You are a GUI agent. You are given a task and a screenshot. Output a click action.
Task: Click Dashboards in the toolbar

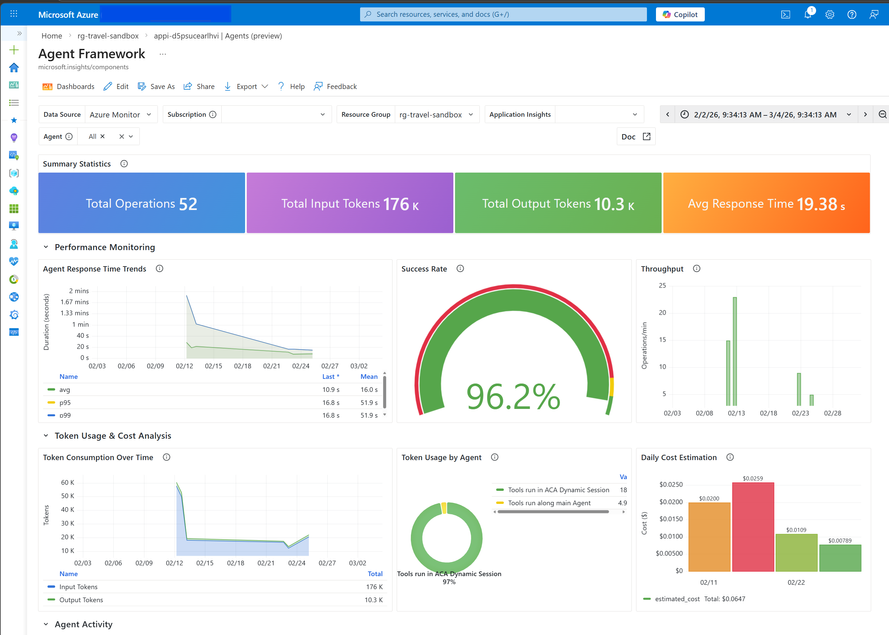coord(69,87)
